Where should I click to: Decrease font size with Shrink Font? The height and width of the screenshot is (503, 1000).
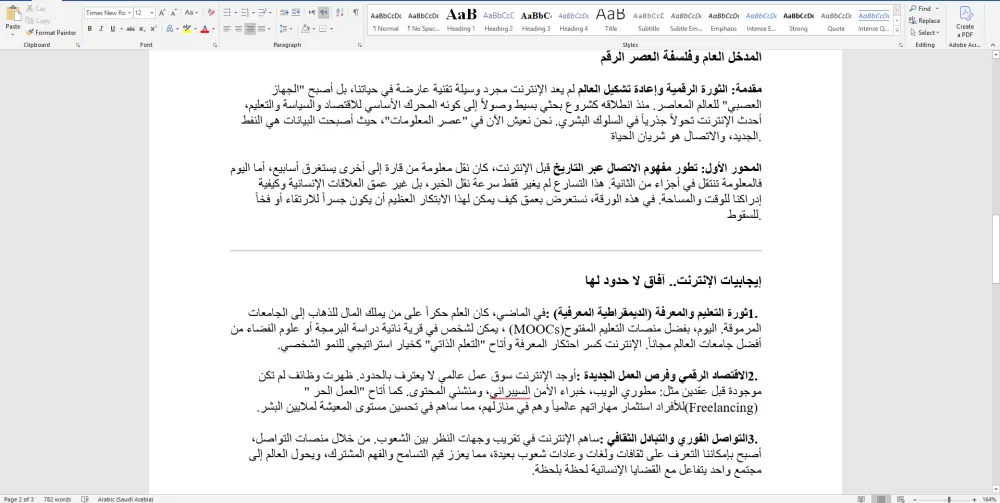[173, 13]
